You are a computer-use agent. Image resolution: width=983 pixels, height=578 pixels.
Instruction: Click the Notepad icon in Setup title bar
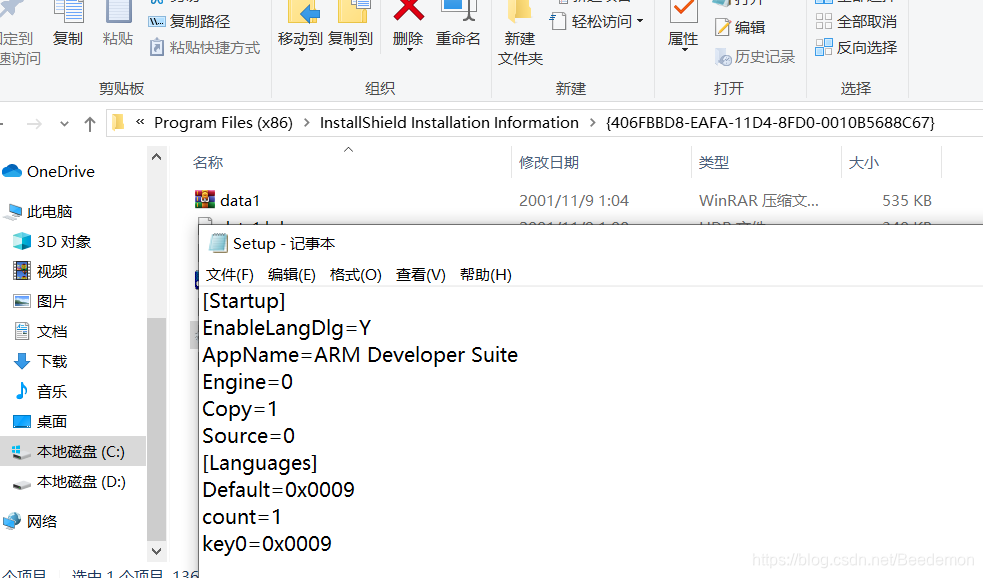pos(218,243)
